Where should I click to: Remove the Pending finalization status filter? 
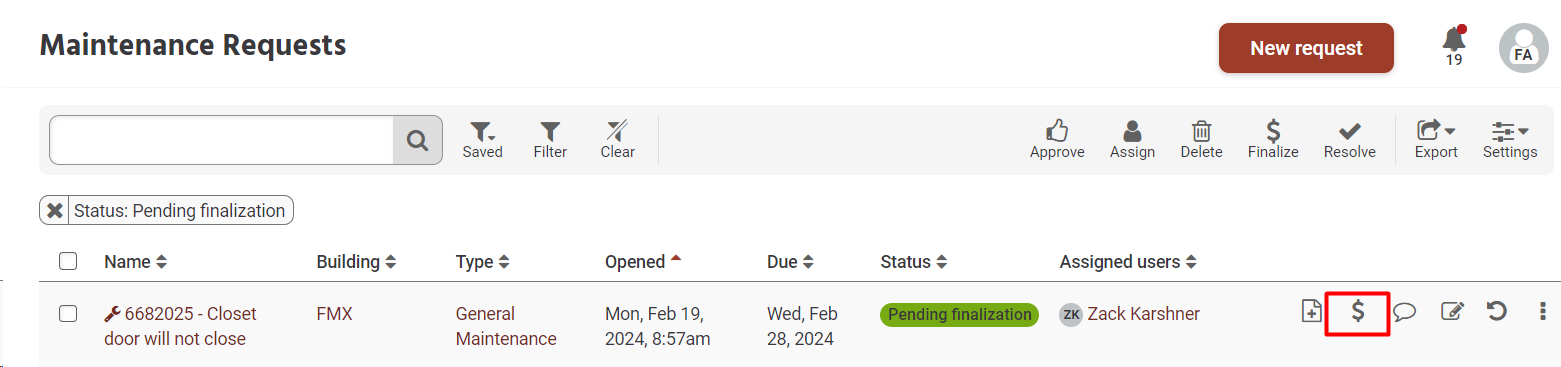pos(55,211)
